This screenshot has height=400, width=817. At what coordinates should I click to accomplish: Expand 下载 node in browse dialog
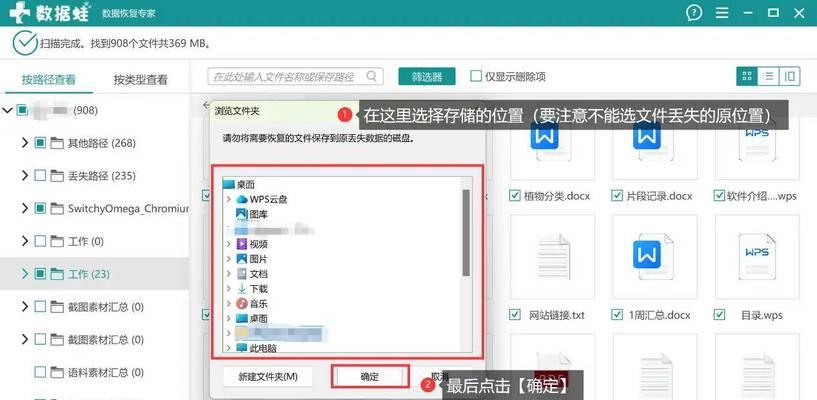tap(229, 289)
